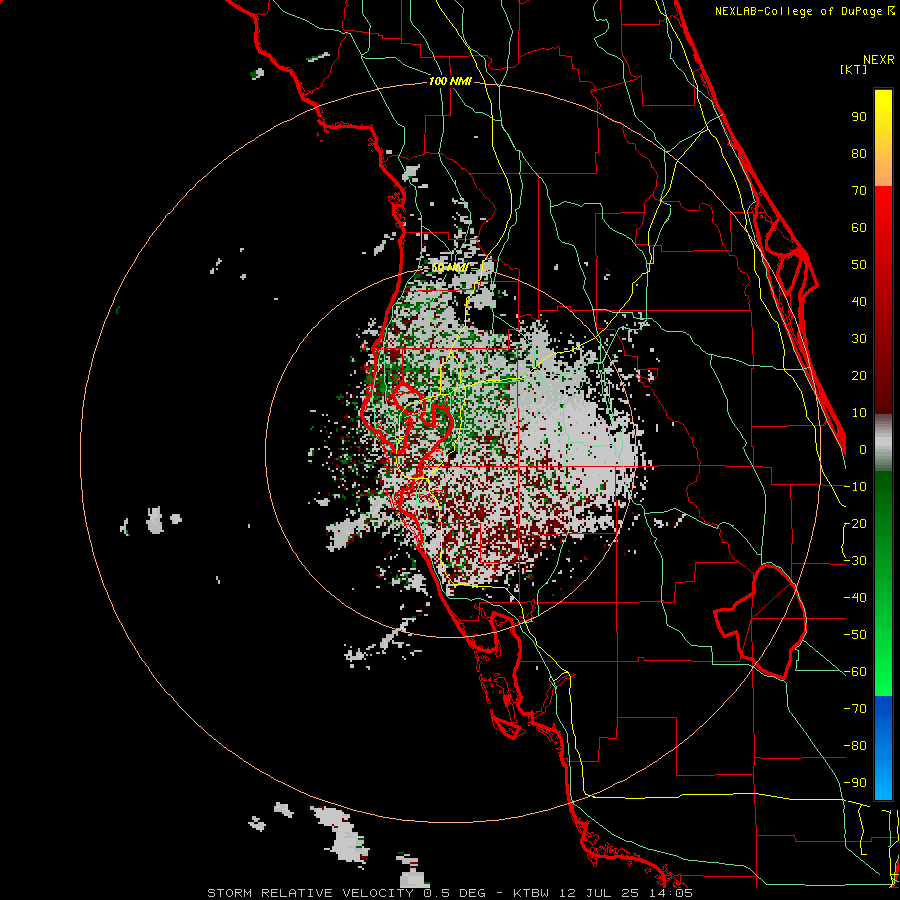Click the positive 70 value on velocity scale
The height and width of the screenshot is (900, 900).
click(x=859, y=191)
